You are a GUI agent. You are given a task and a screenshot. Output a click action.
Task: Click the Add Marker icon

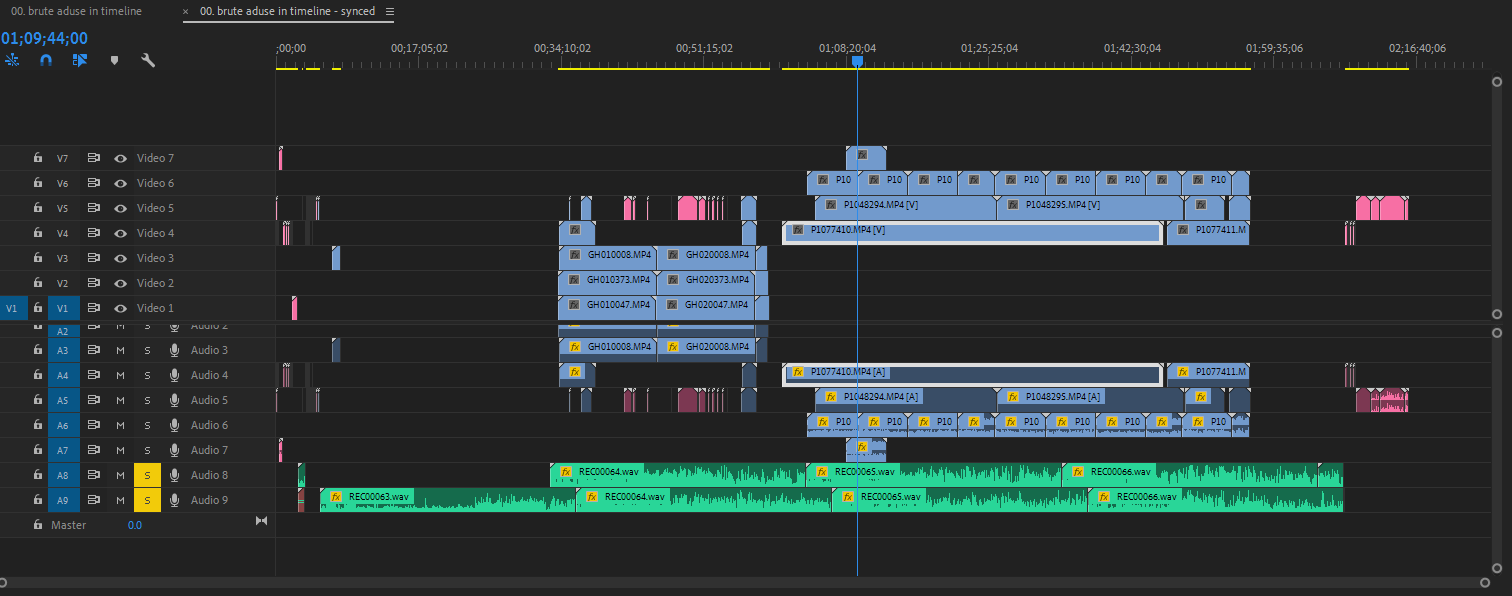(x=114, y=60)
